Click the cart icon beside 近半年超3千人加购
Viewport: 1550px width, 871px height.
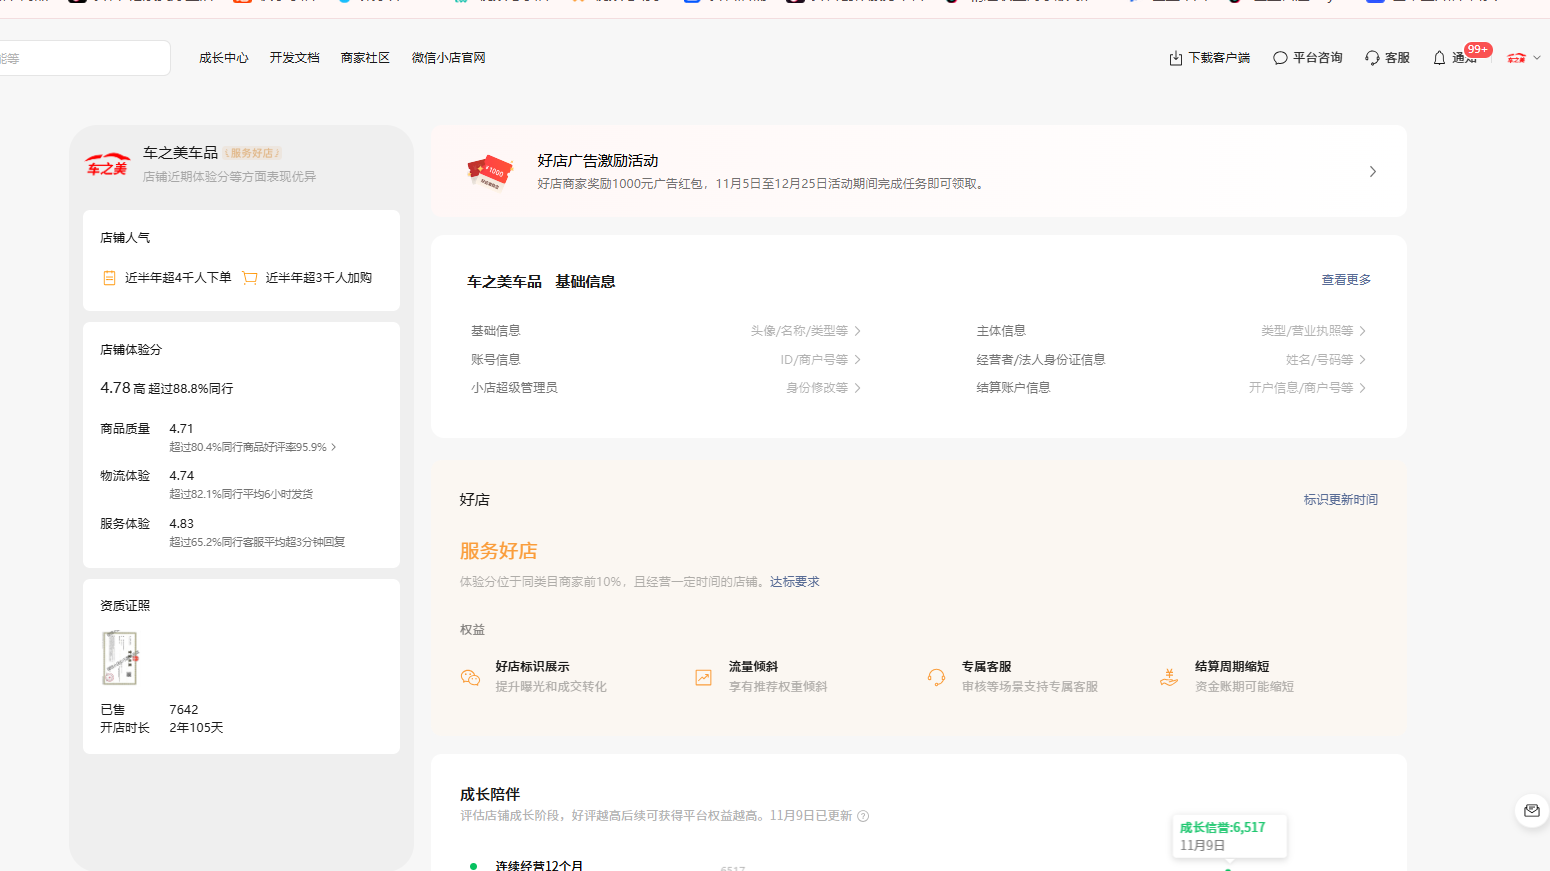[250, 278]
